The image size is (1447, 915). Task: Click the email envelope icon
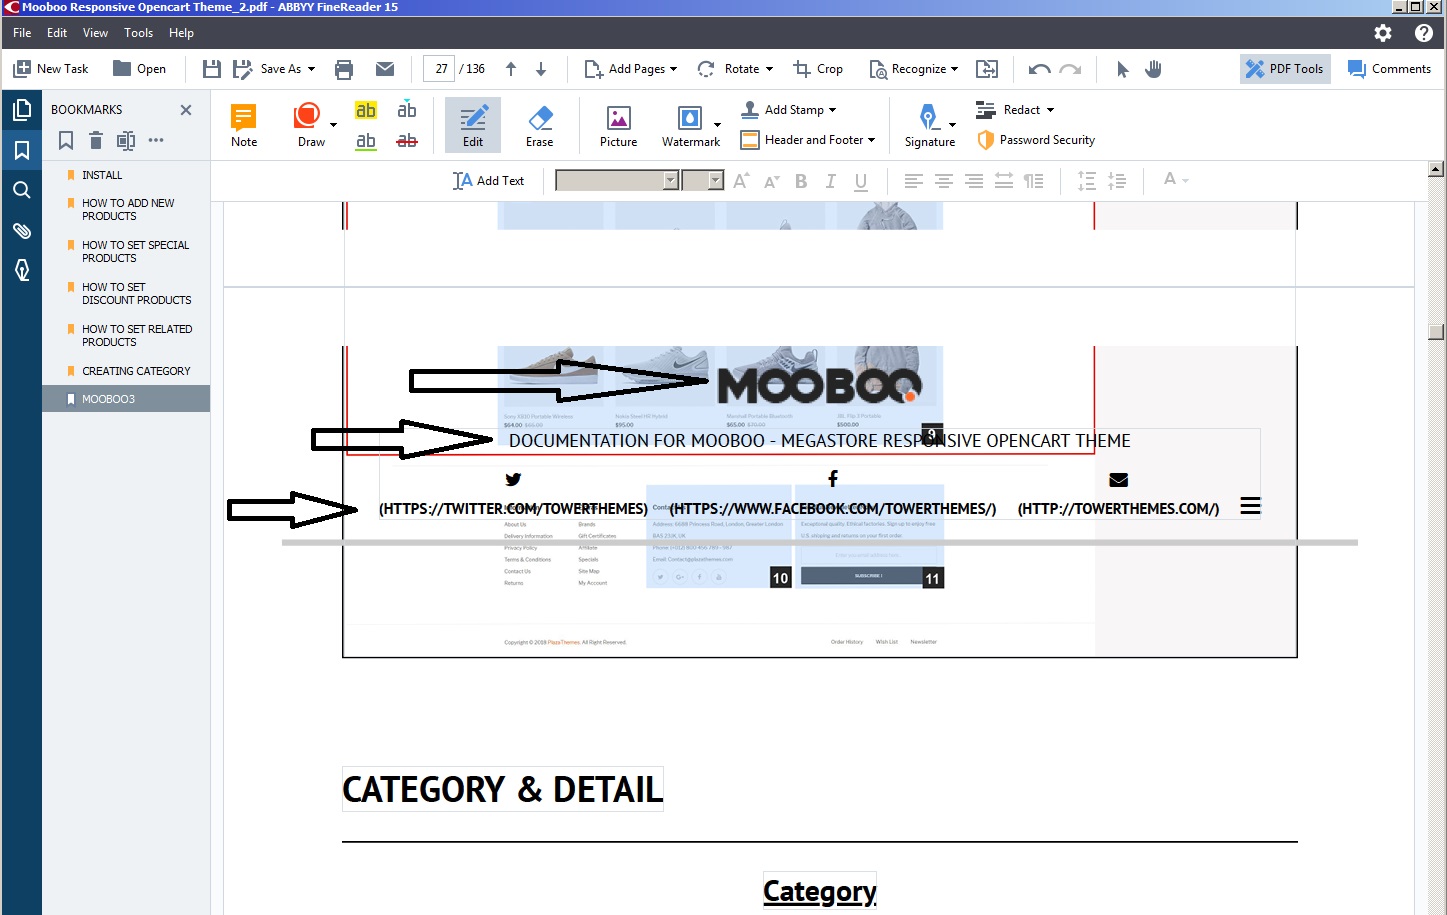(x=385, y=69)
